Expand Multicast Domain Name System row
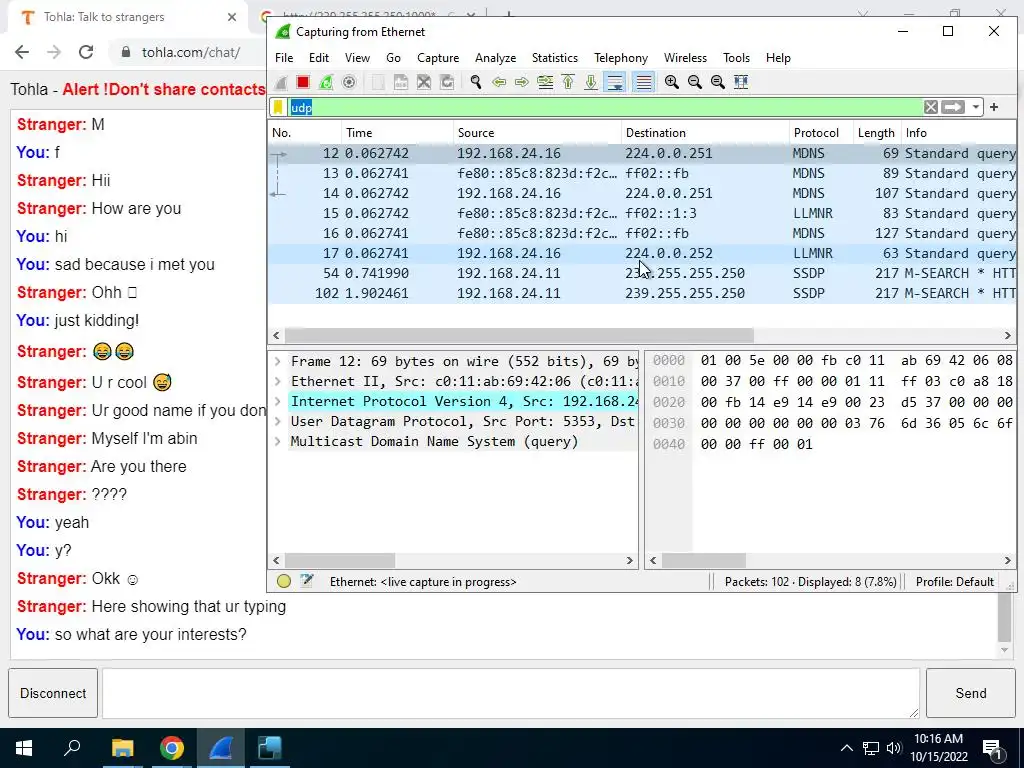This screenshot has width=1024, height=768. click(x=278, y=441)
